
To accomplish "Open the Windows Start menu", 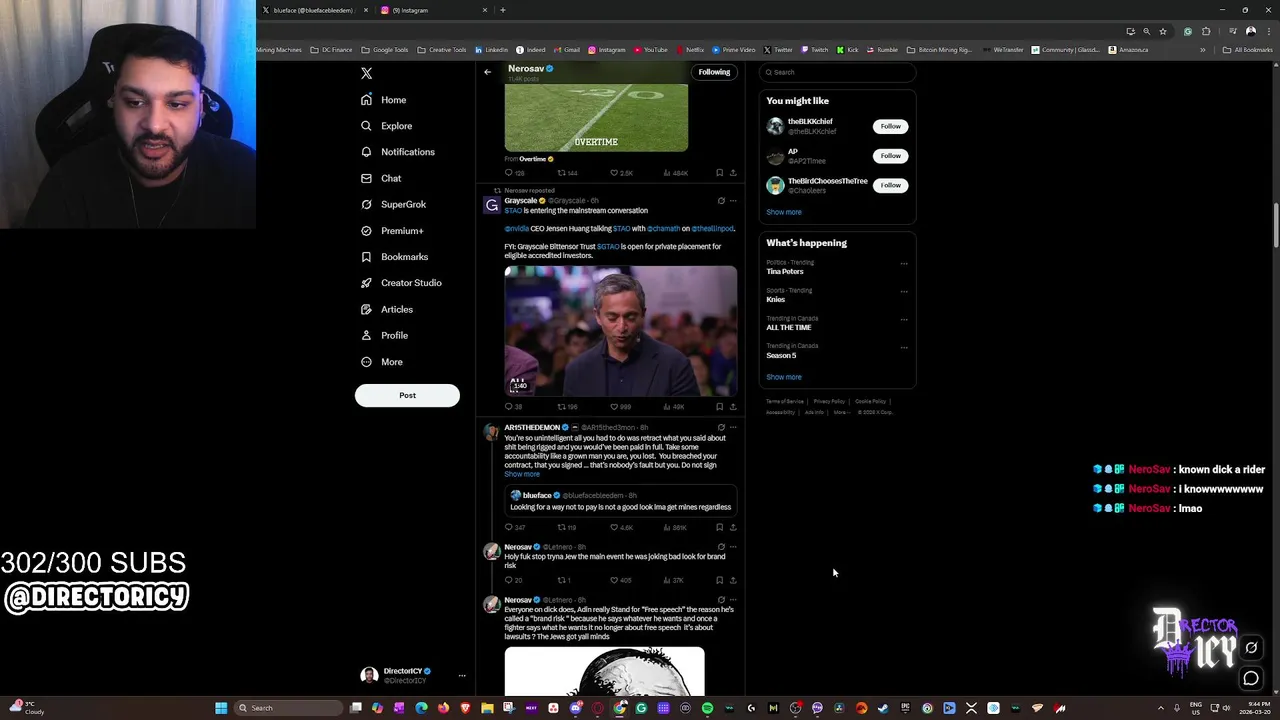I will [221, 708].
